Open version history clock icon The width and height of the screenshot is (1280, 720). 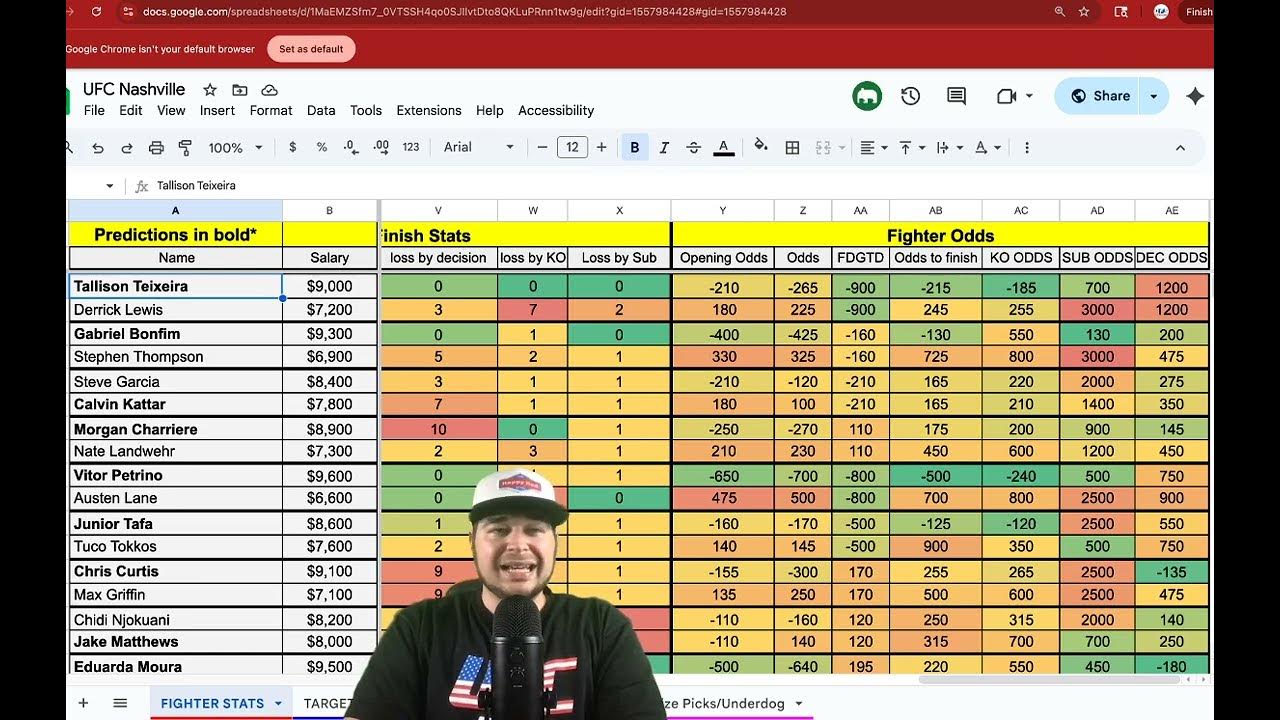click(910, 96)
